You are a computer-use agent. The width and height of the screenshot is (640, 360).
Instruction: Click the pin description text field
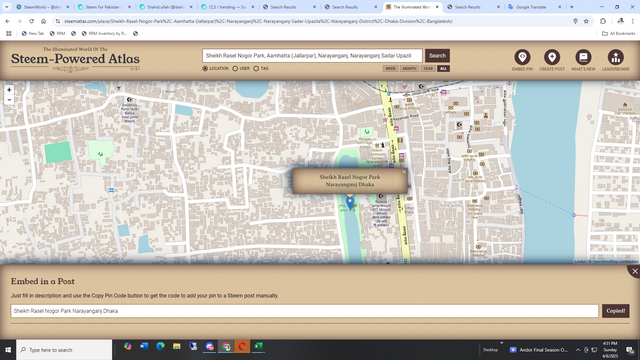tap(304, 311)
